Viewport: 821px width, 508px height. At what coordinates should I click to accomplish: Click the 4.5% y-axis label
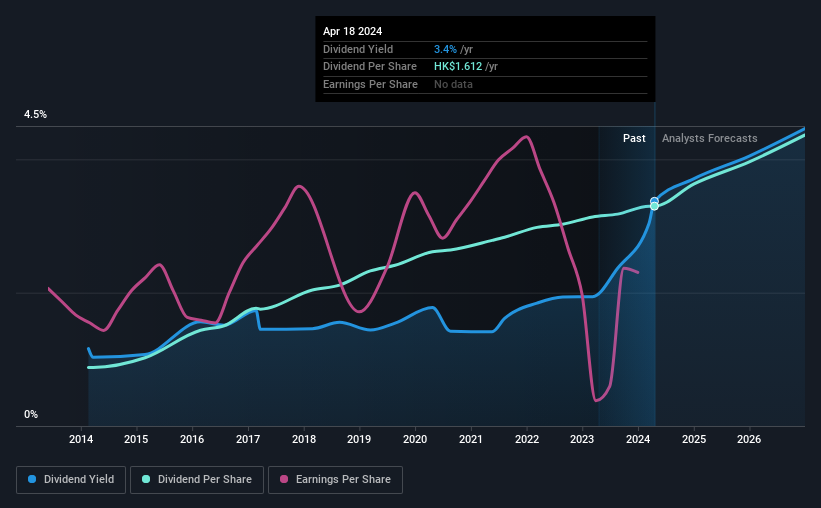(35, 114)
